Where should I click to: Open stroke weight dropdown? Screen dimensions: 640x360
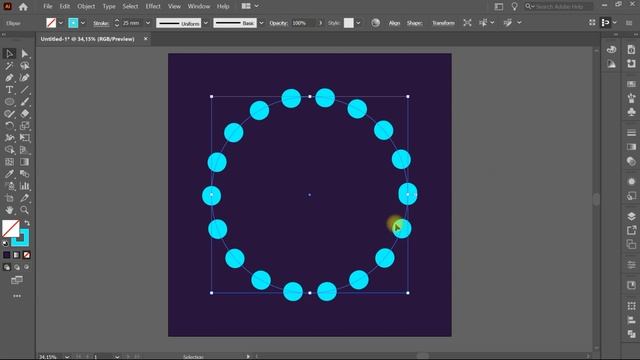pyautogui.click(x=148, y=23)
